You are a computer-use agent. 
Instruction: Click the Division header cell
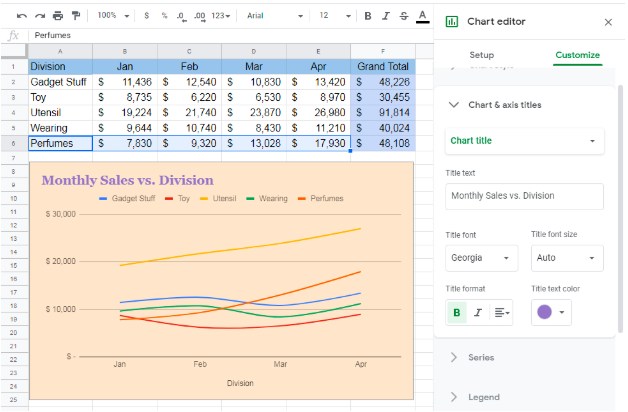tap(60, 66)
